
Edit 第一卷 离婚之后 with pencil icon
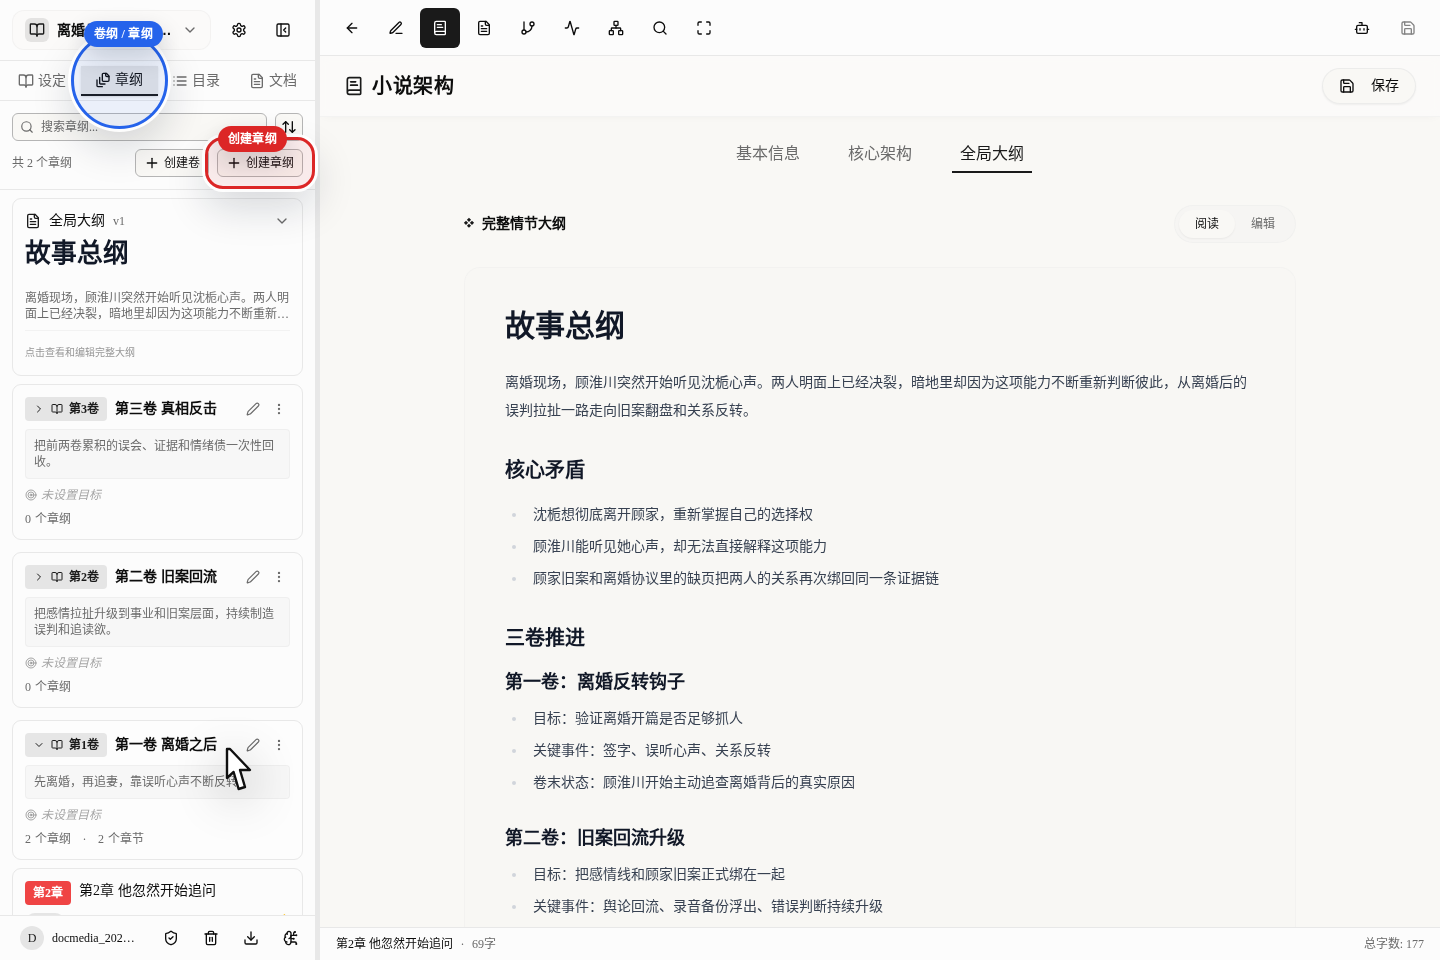[253, 745]
